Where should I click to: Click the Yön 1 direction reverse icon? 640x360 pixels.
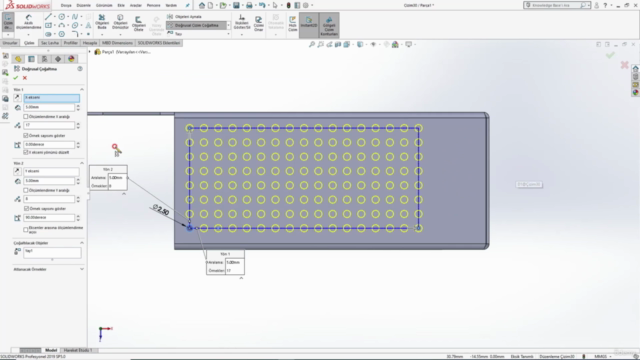17,98
